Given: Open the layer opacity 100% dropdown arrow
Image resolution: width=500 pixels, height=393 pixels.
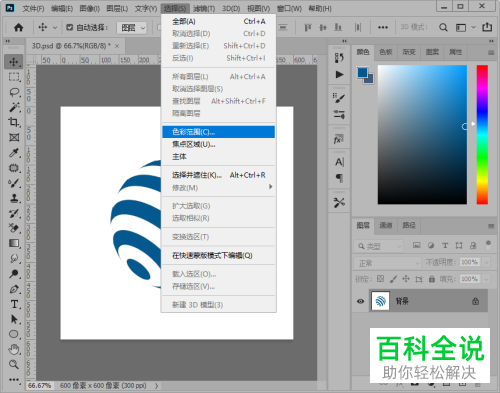Looking at the screenshot, I should click(x=486, y=262).
